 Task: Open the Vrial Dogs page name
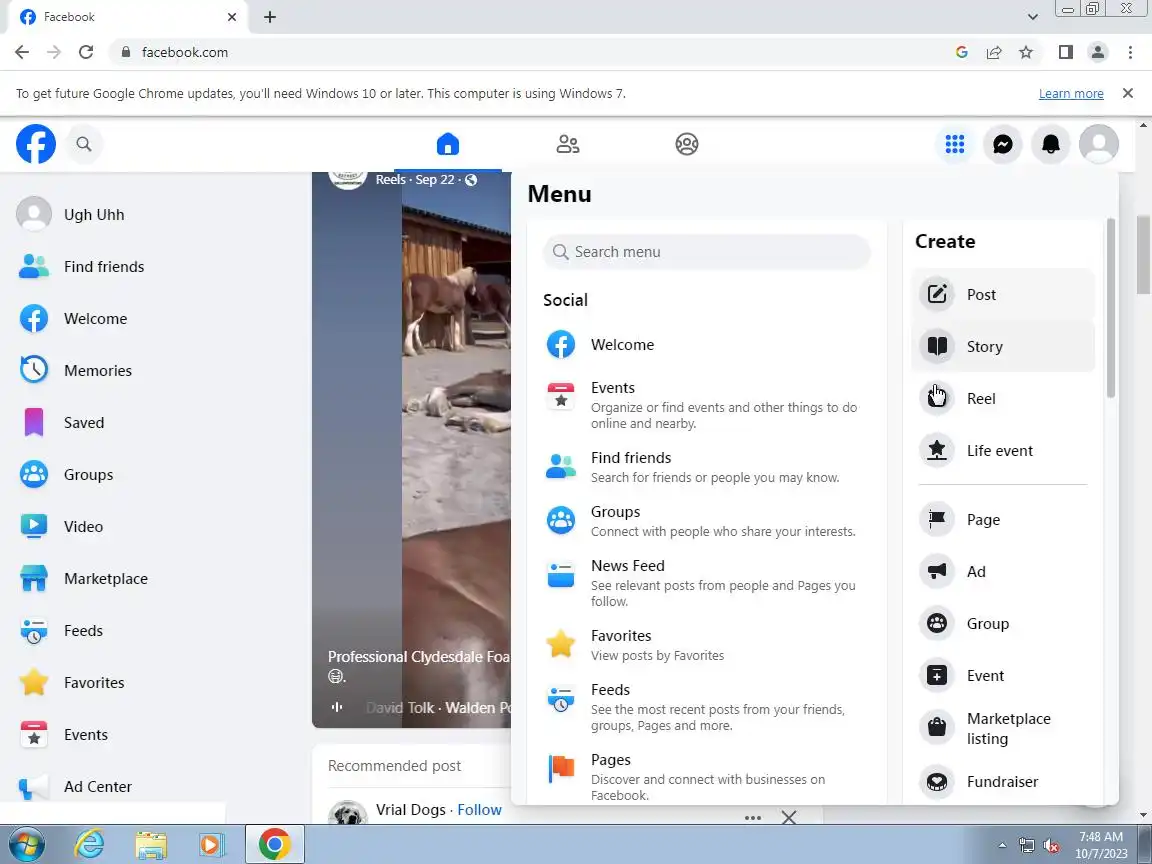pyautogui.click(x=411, y=810)
